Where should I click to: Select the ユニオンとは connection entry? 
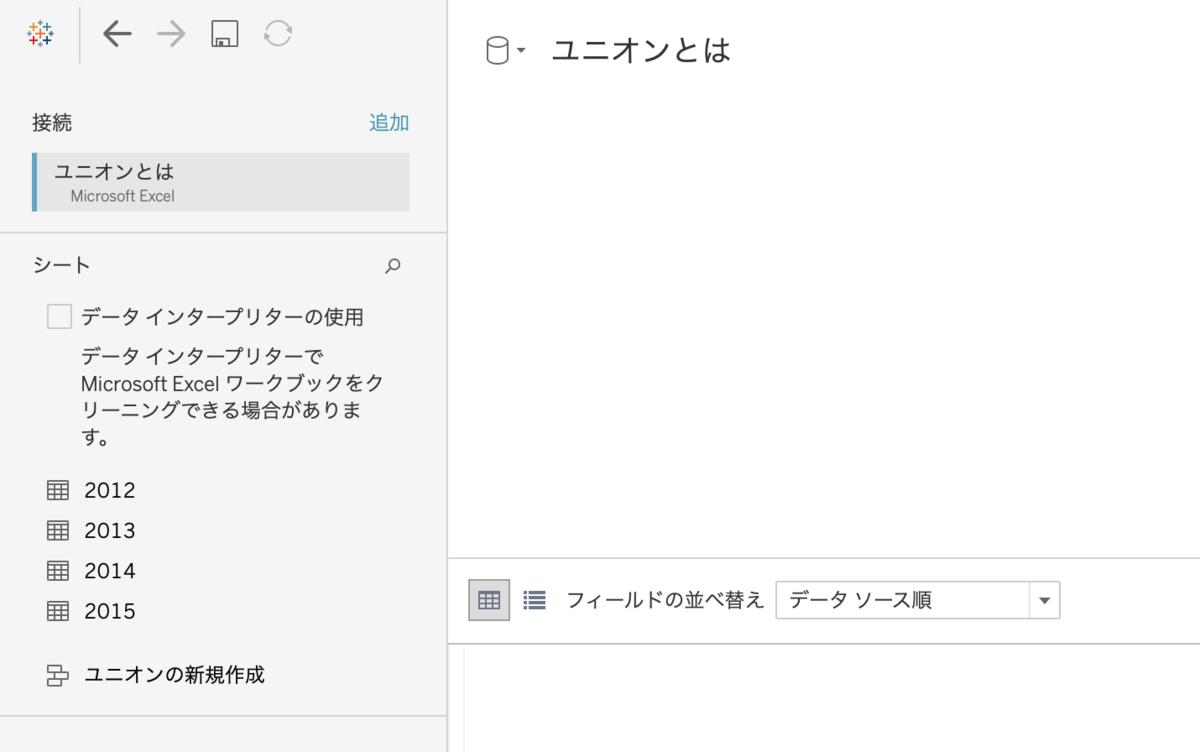pos(218,182)
